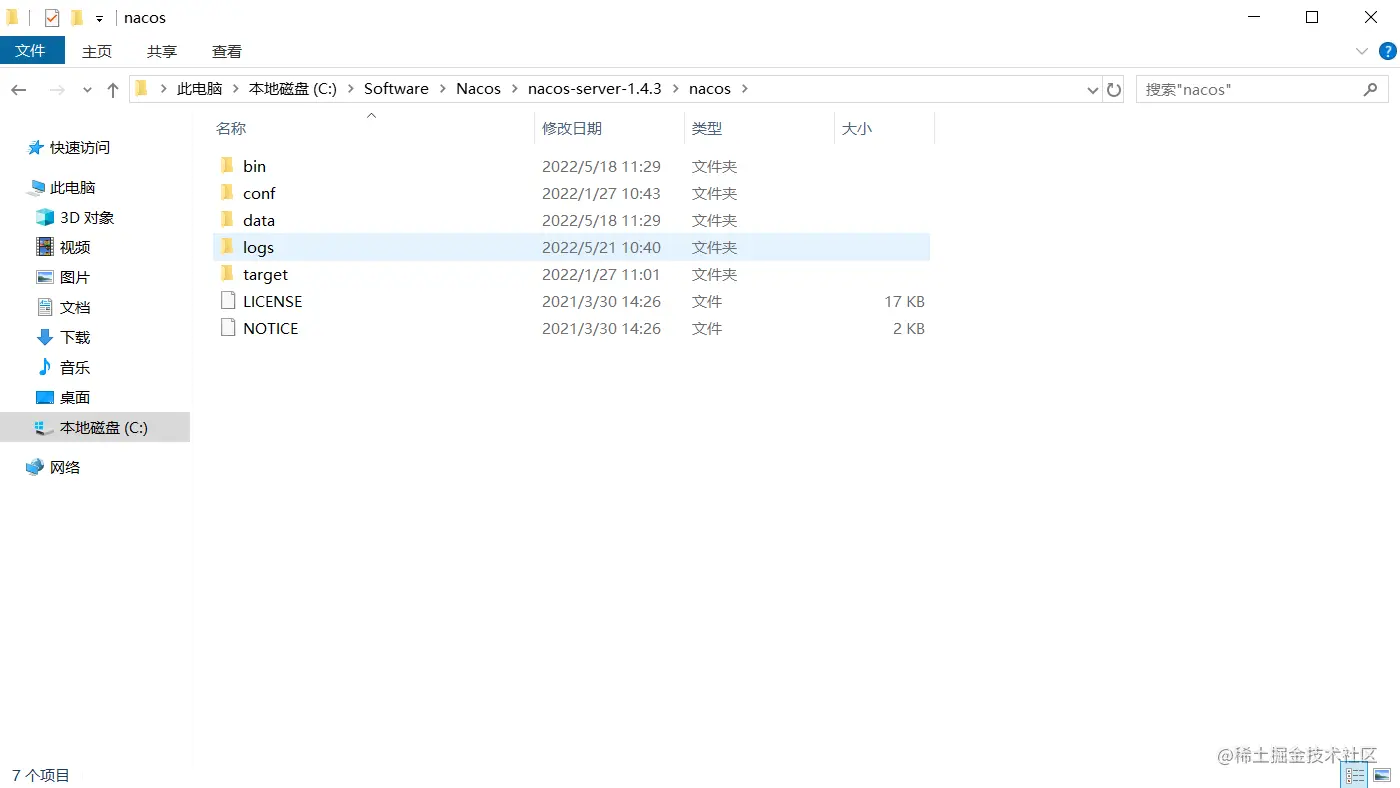Expand chevron after Nacos in path
1400x788 pixels.
tap(514, 89)
